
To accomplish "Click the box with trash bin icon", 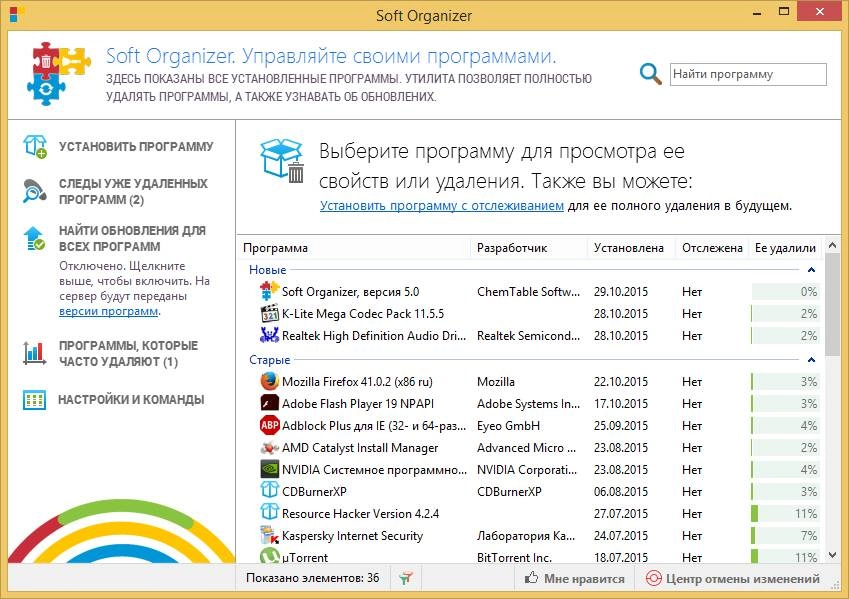I will coord(282,161).
